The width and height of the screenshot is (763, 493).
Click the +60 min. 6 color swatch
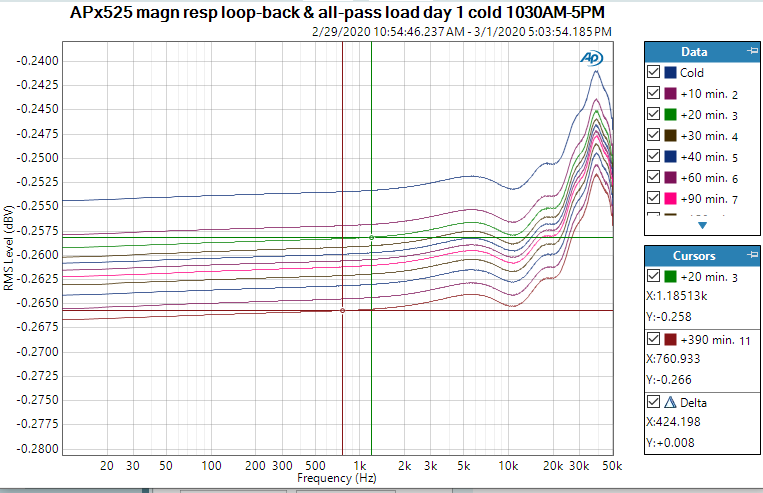[x=670, y=177]
